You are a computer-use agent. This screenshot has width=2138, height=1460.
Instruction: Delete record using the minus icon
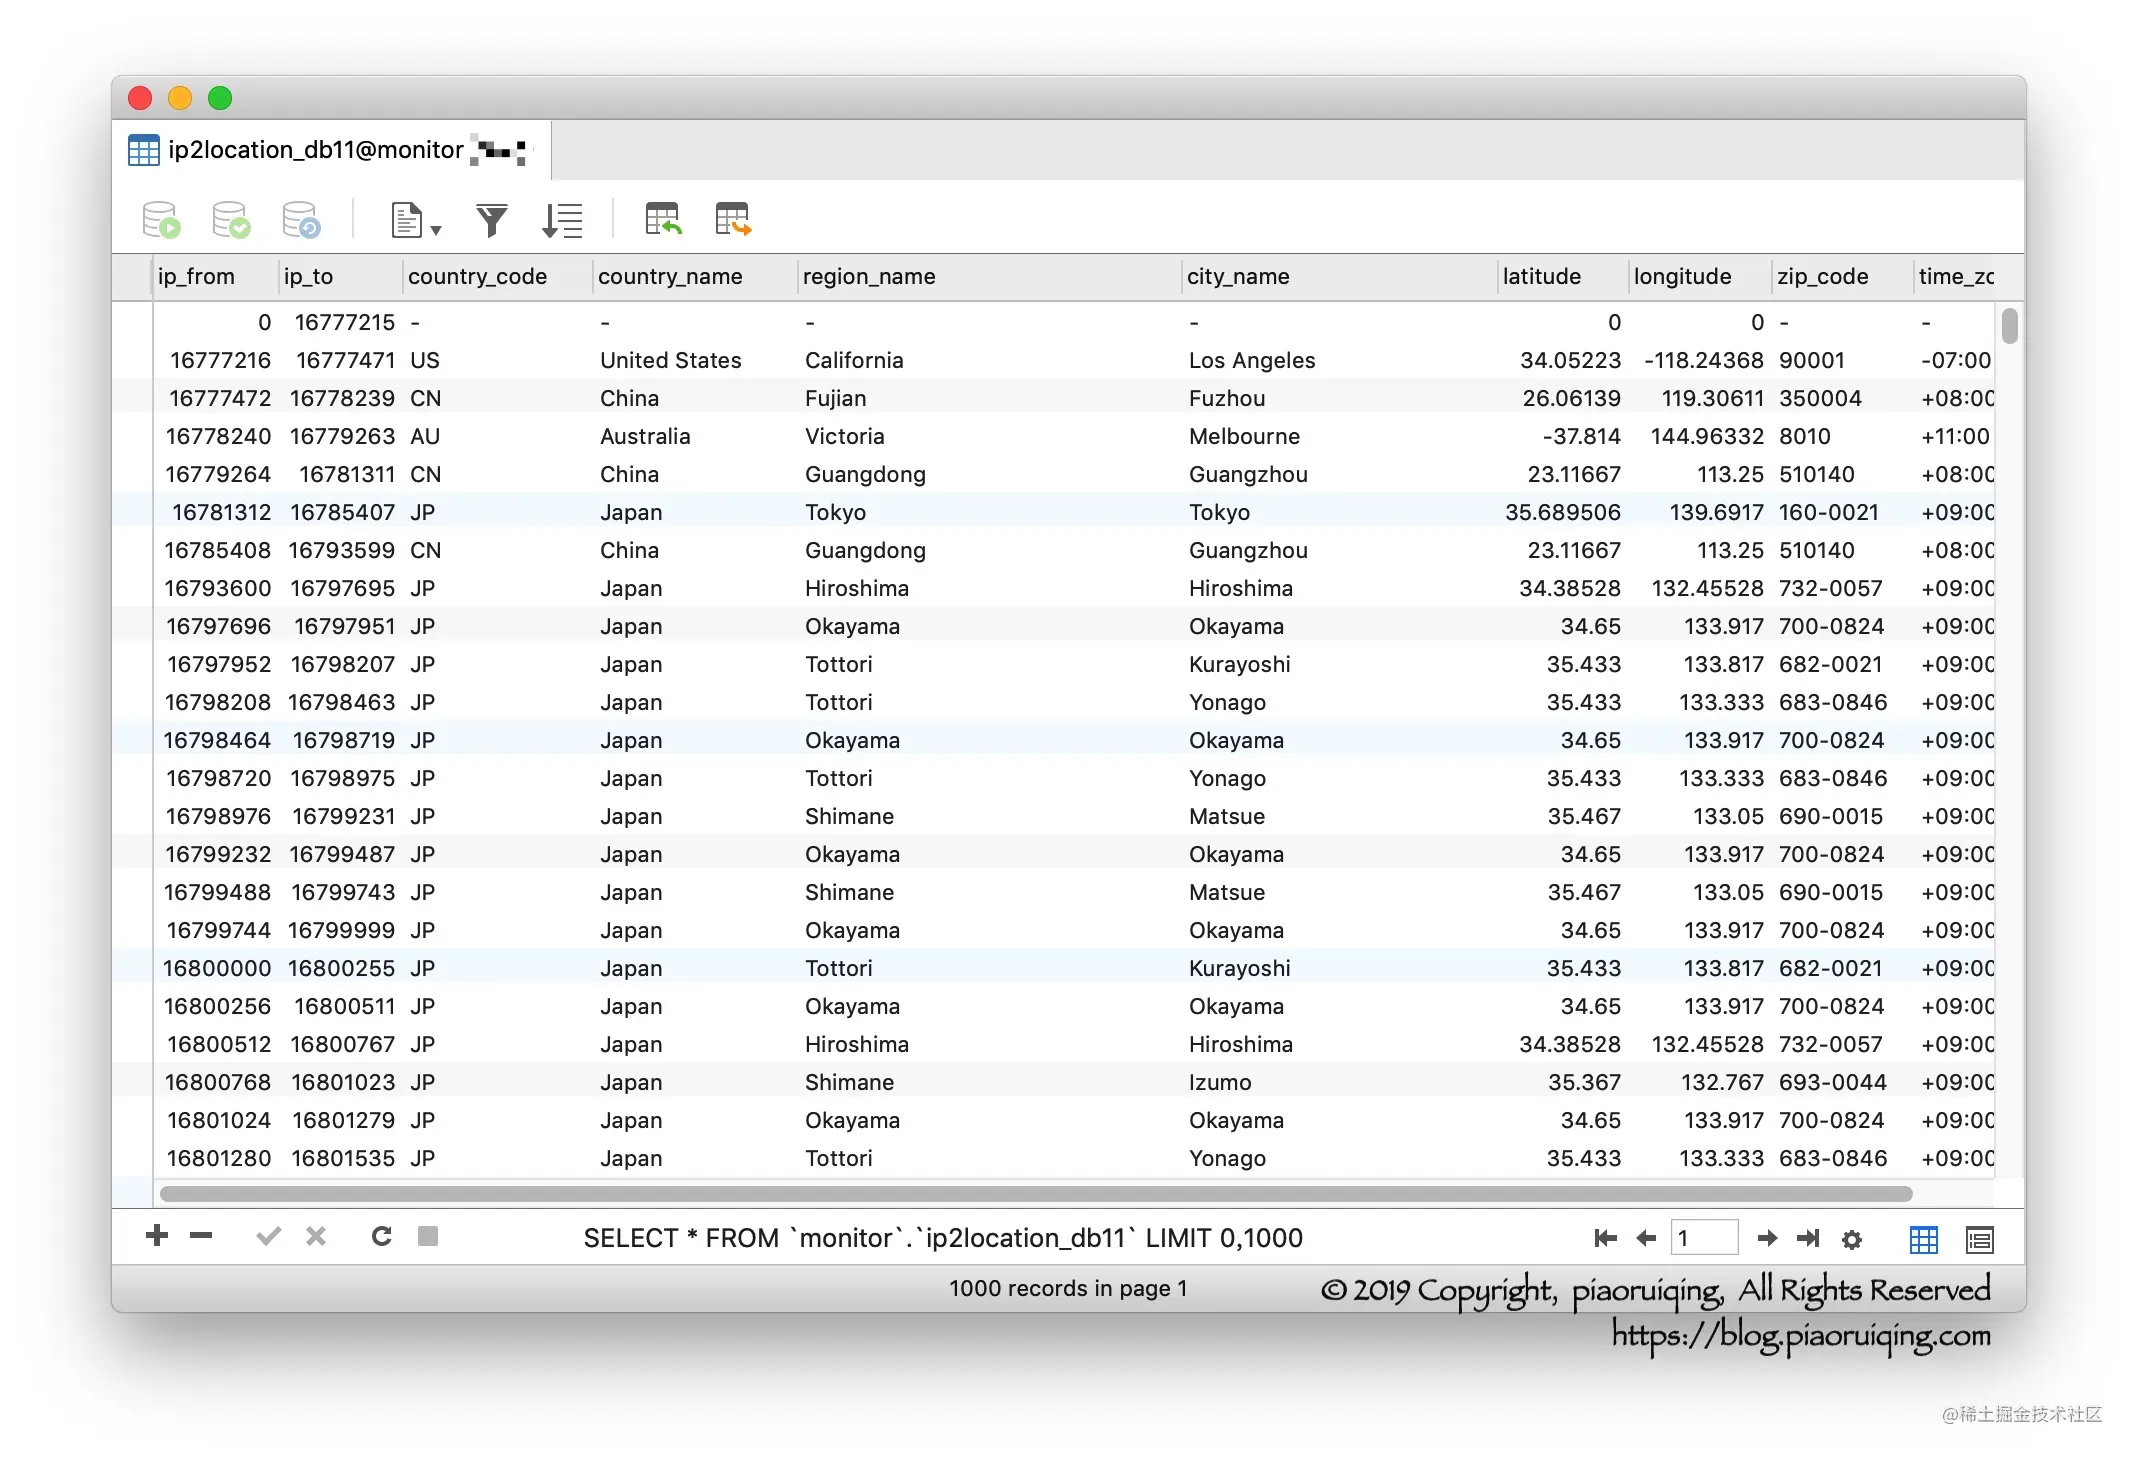(x=201, y=1236)
